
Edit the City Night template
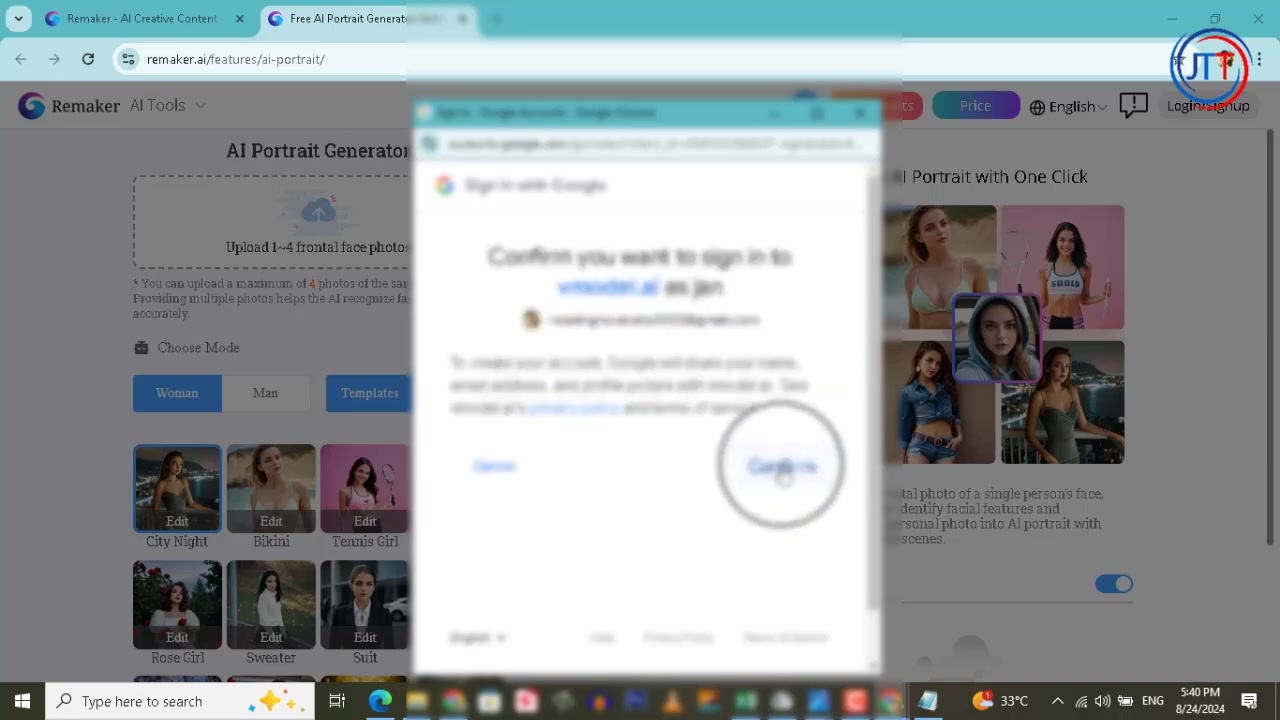177,521
